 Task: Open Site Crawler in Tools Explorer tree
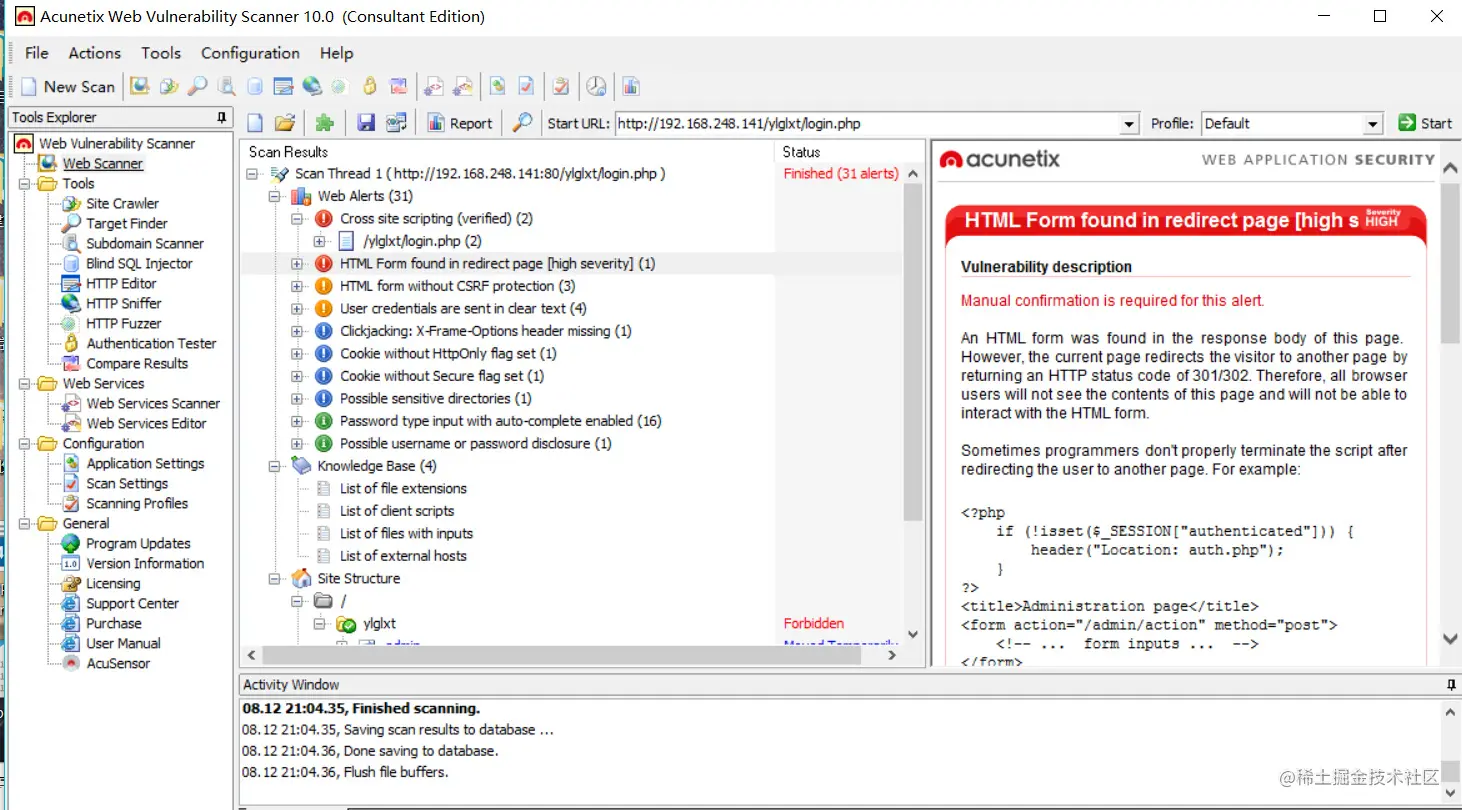tap(122, 203)
